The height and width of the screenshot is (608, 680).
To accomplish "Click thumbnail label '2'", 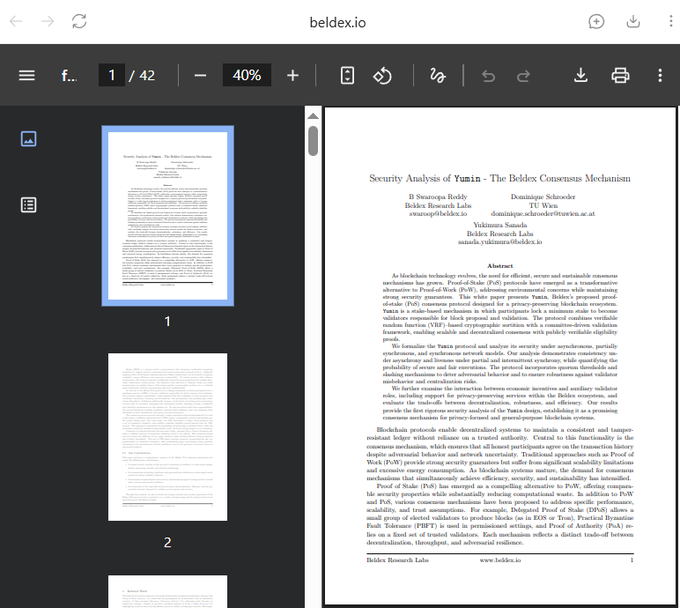I will tap(167, 542).
